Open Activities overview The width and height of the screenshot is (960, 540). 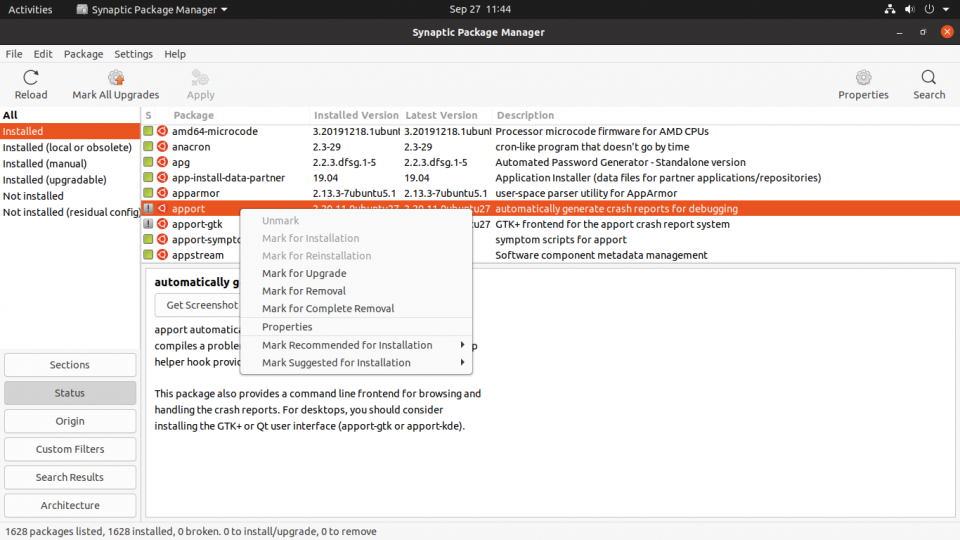(30, 9)
